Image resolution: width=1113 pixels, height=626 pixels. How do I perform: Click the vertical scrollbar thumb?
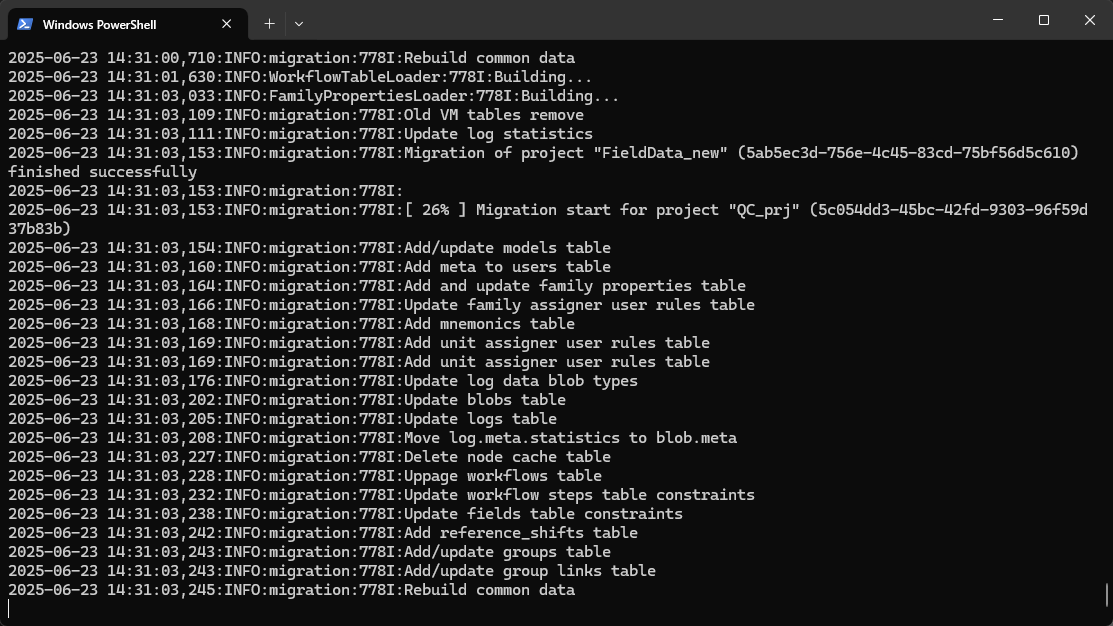[x=1107, y=594]
